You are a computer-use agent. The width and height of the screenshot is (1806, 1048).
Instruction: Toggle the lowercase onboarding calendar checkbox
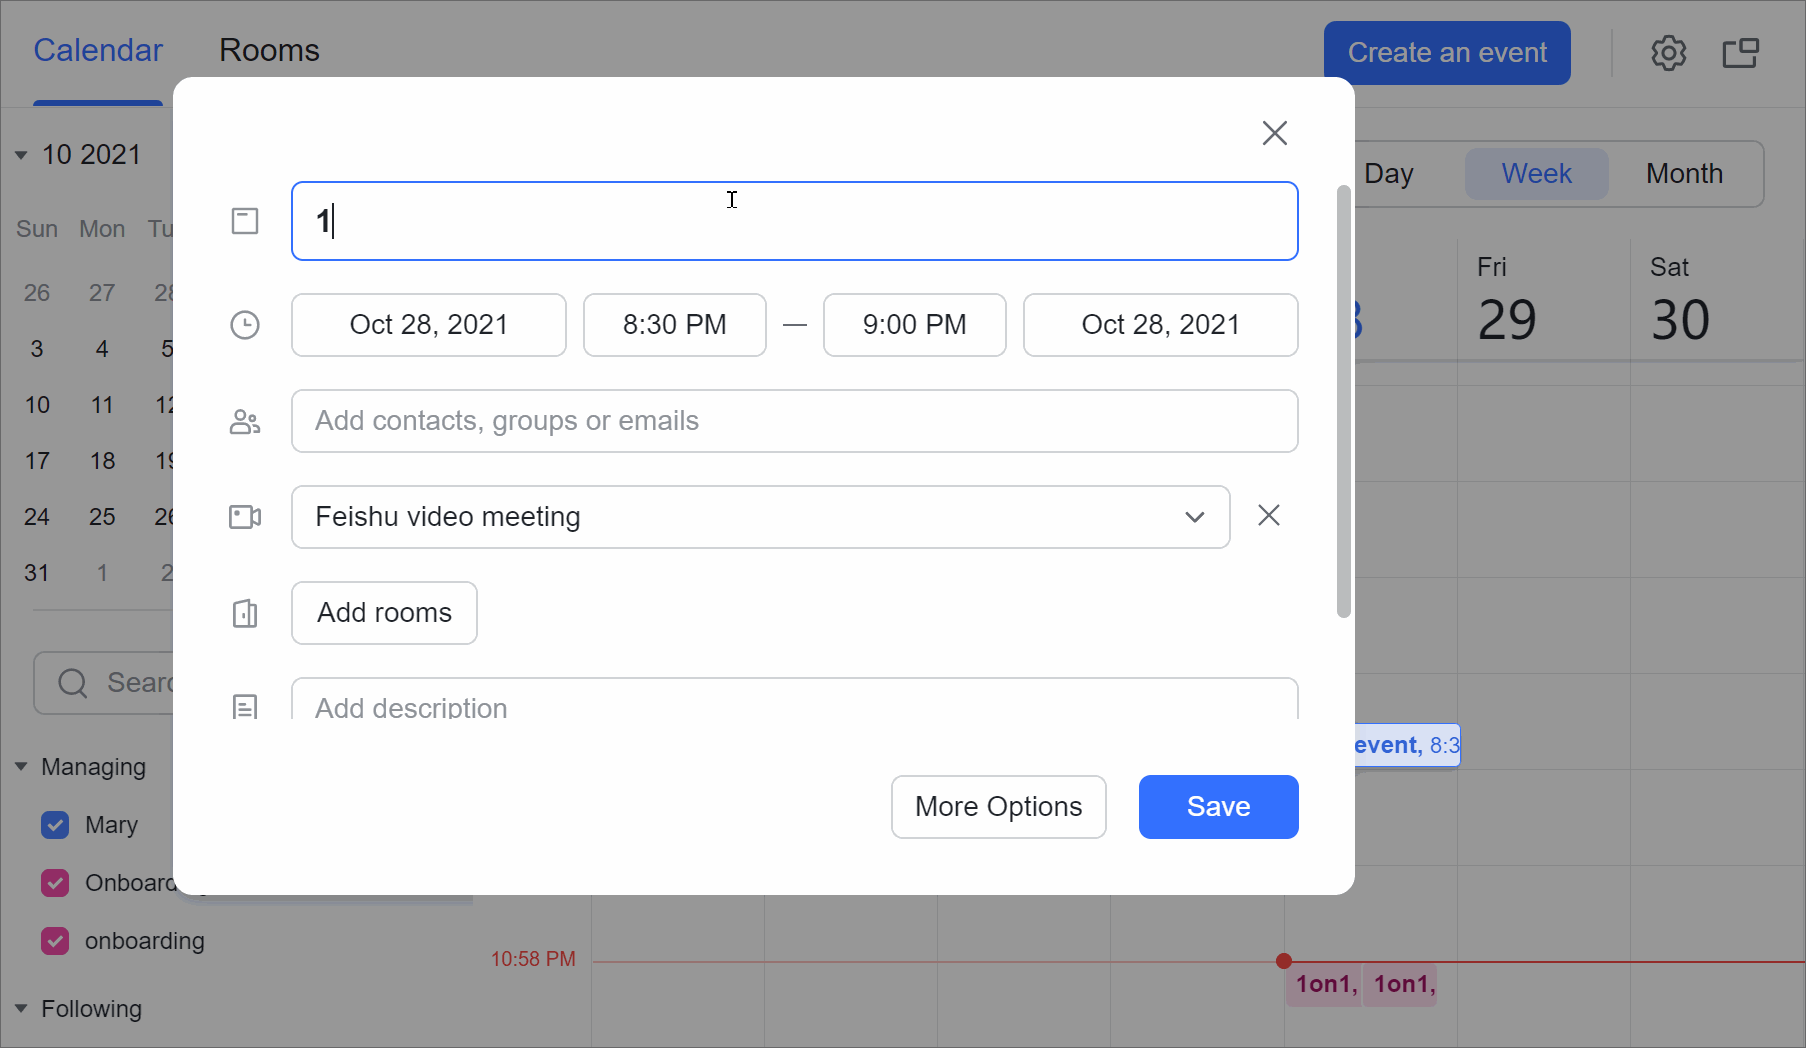tap(55, 941)
